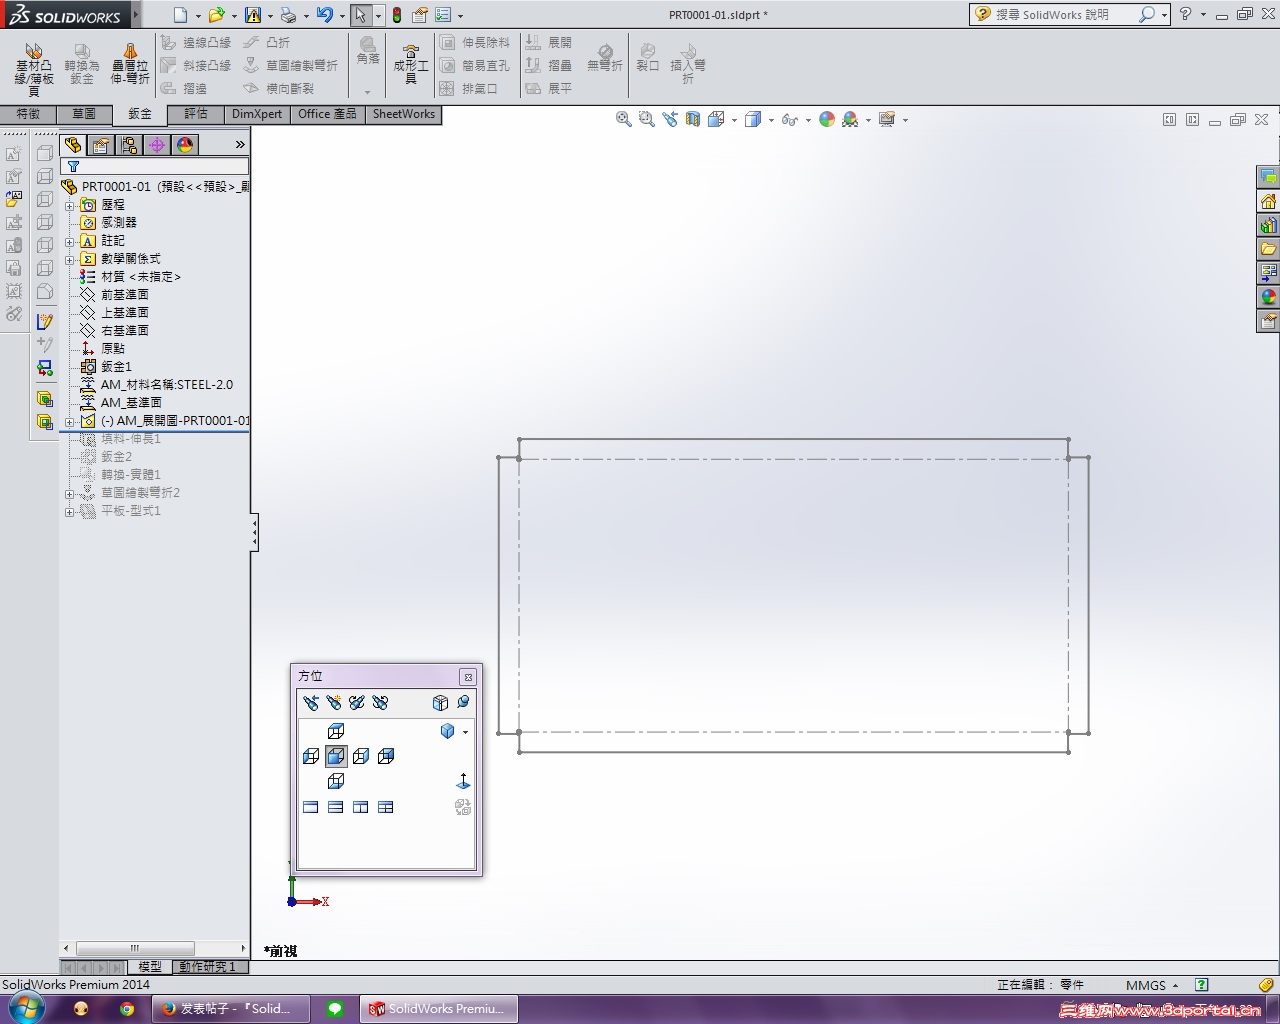Choose the single viewport layout icon
The image size is (1280, 1024).
[x=311, y=807]
